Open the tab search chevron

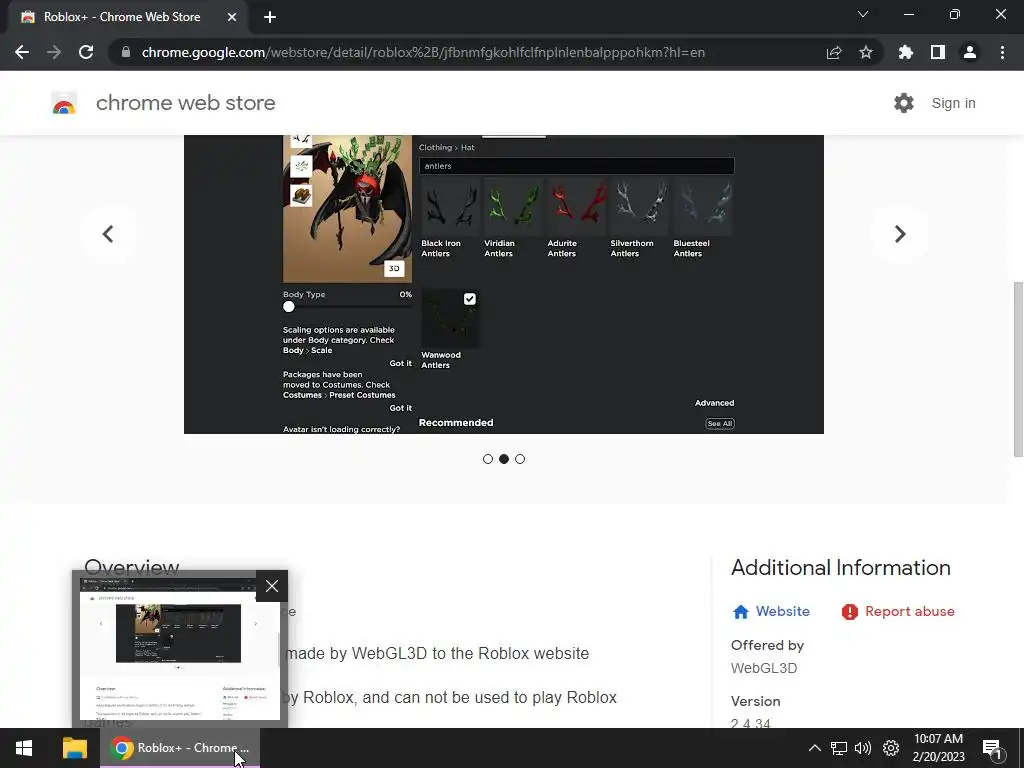point(863,14)
